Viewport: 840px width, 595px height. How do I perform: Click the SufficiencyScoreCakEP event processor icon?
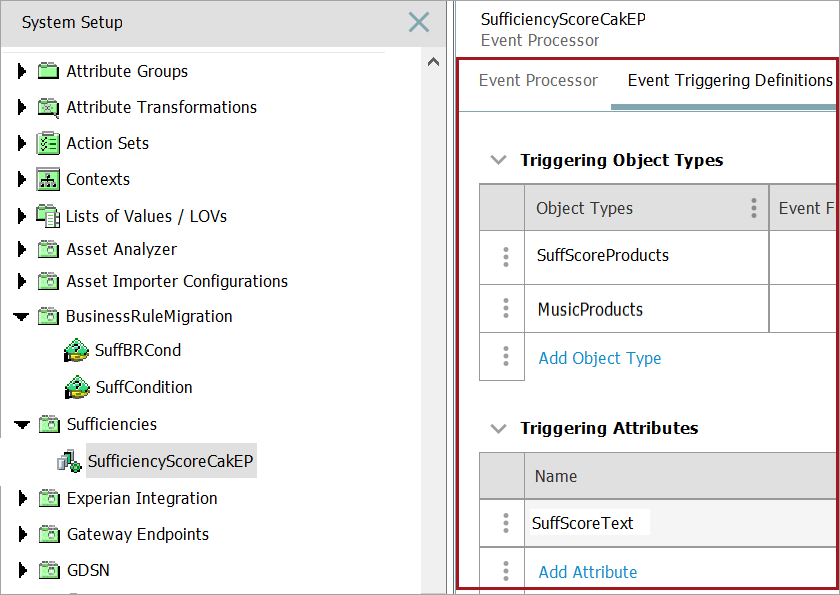point(69,461)
